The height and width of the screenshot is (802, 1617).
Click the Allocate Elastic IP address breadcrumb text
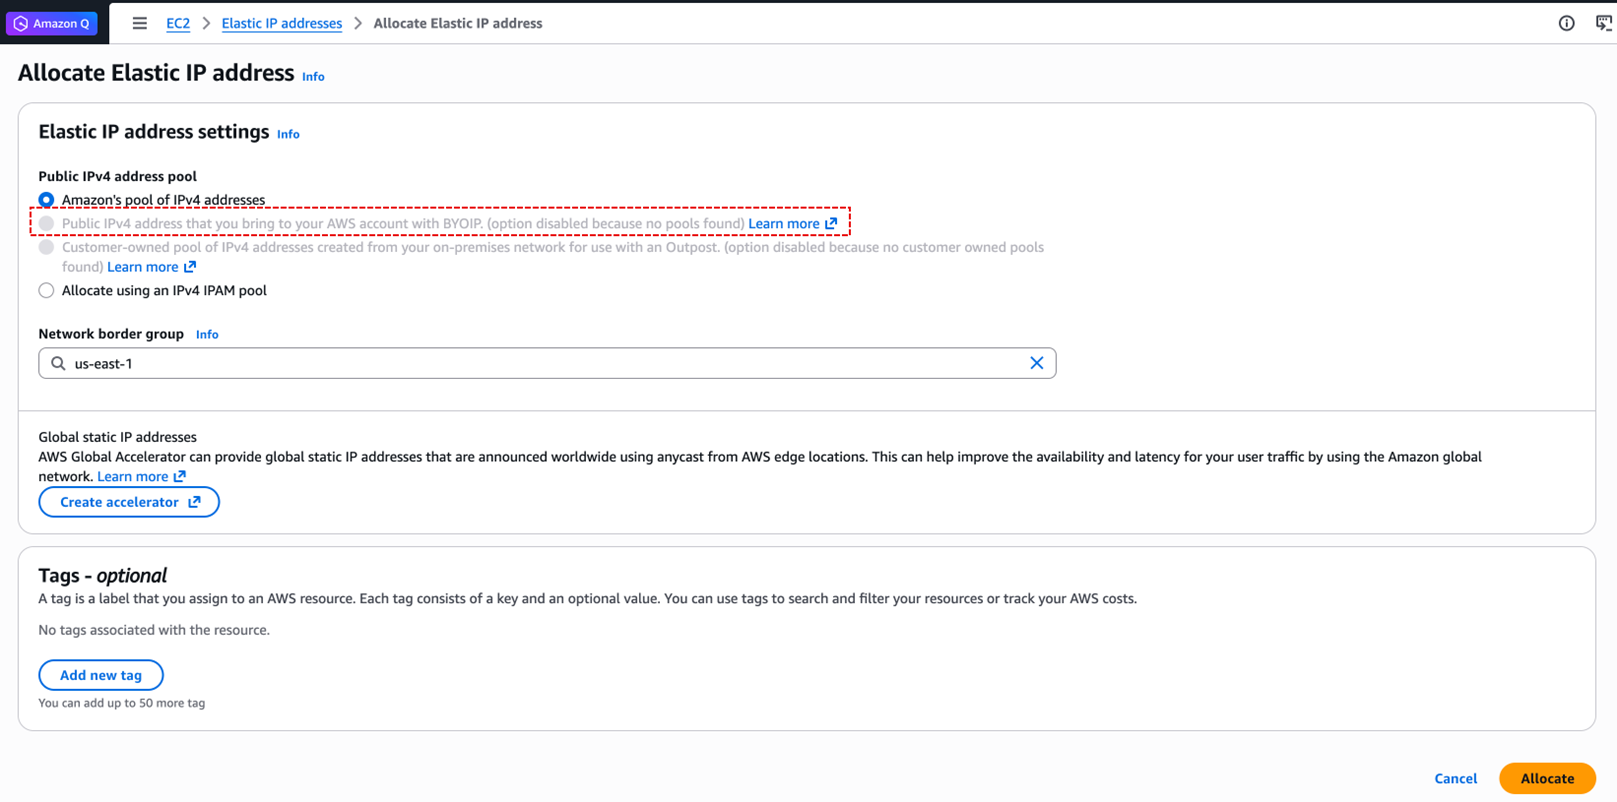click(x=458, y=23)
